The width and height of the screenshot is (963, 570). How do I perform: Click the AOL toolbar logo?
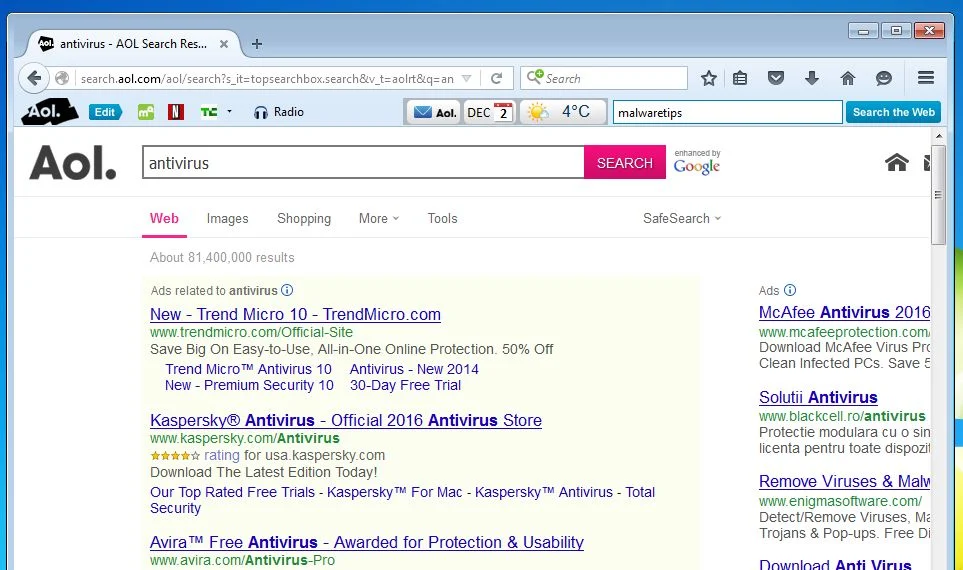(x=49, y=112)
